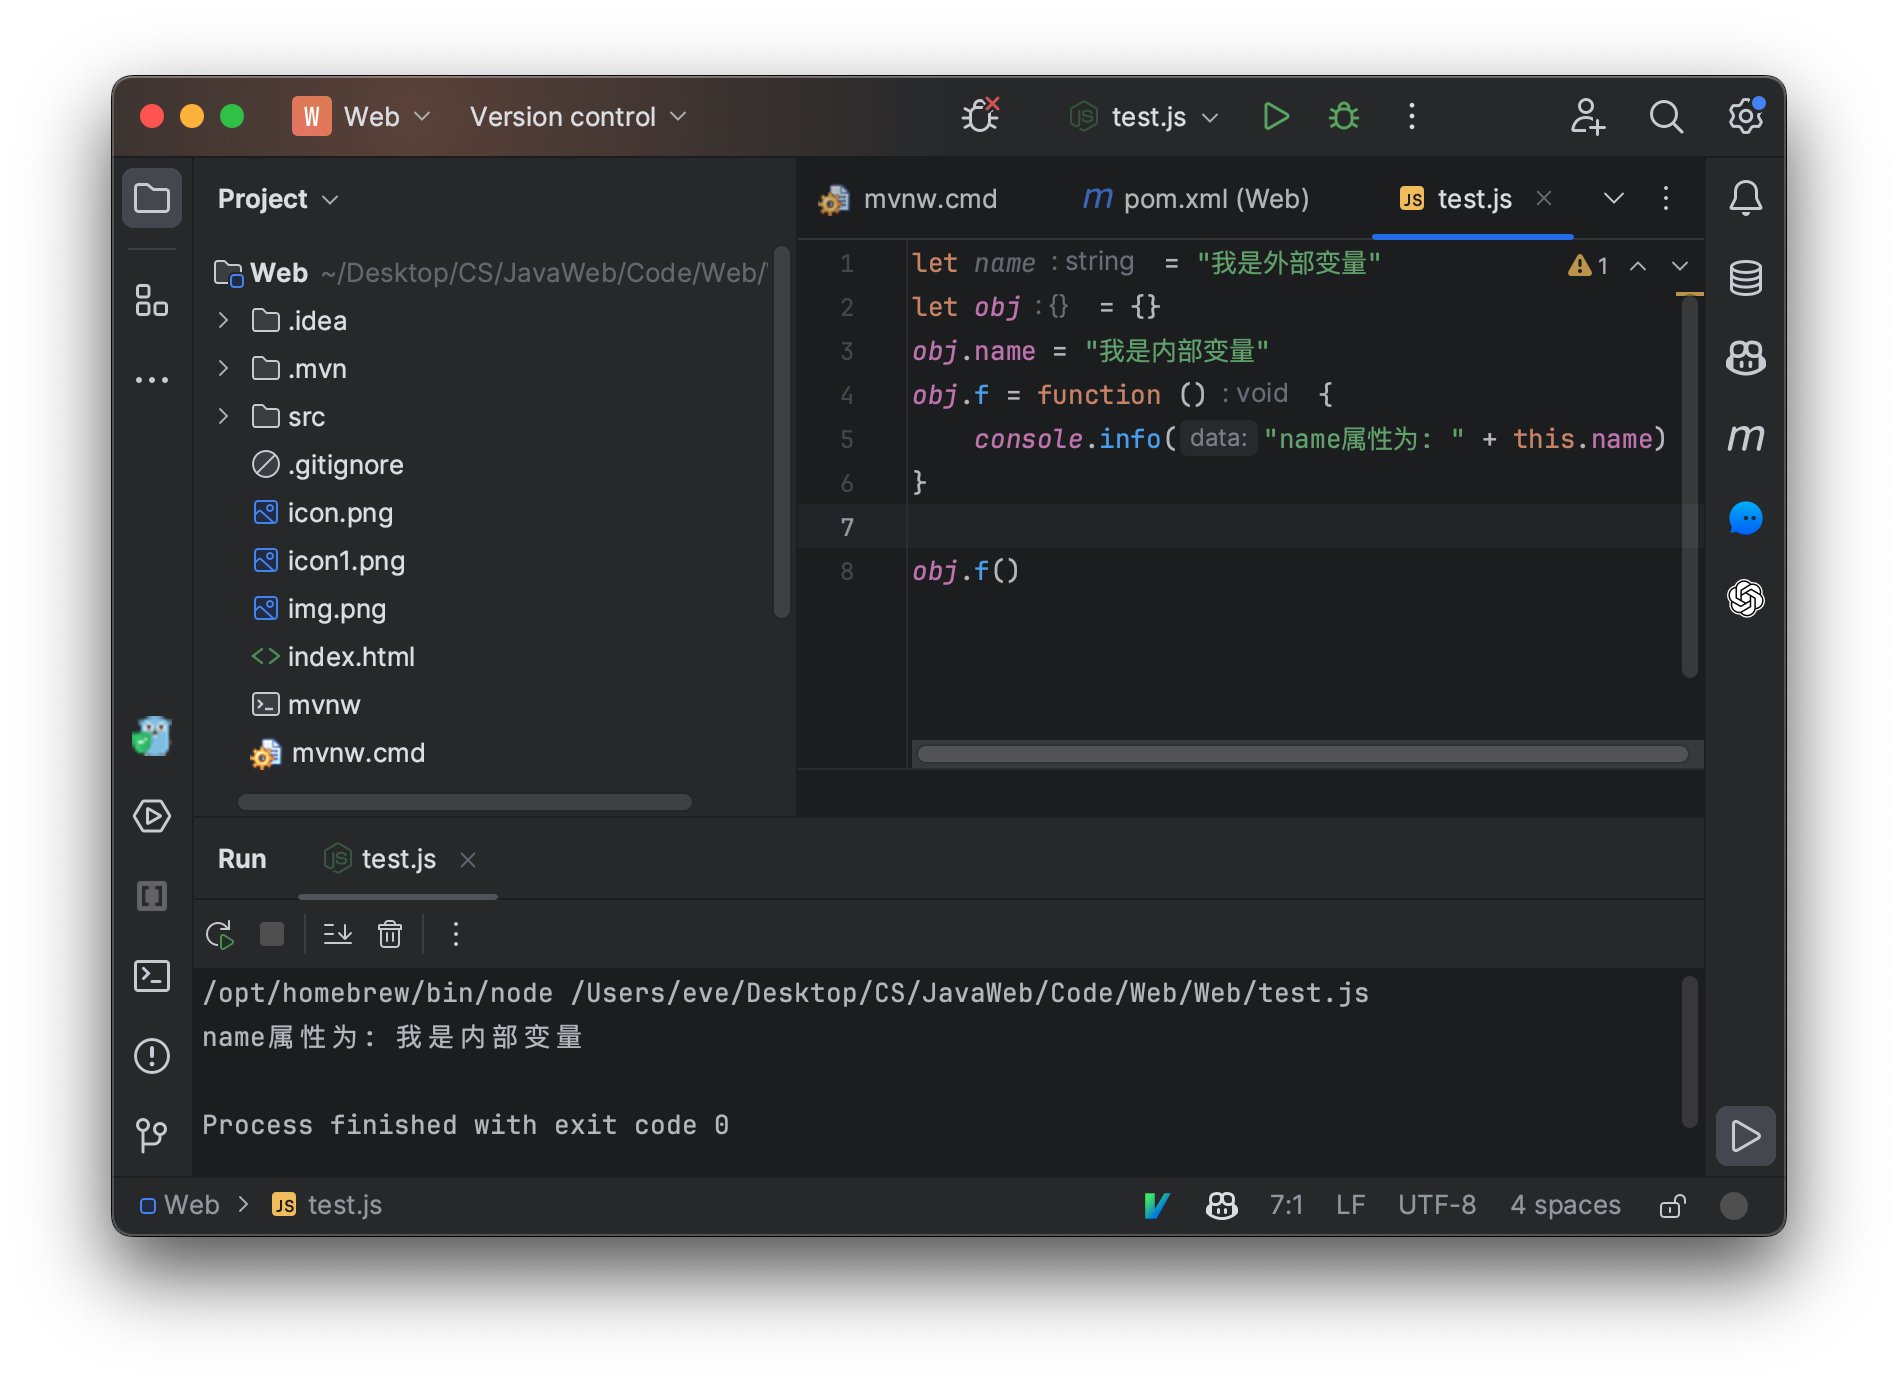Open the Git version control tool window
The image size is (1898, 1384).
click(152, 1135)
